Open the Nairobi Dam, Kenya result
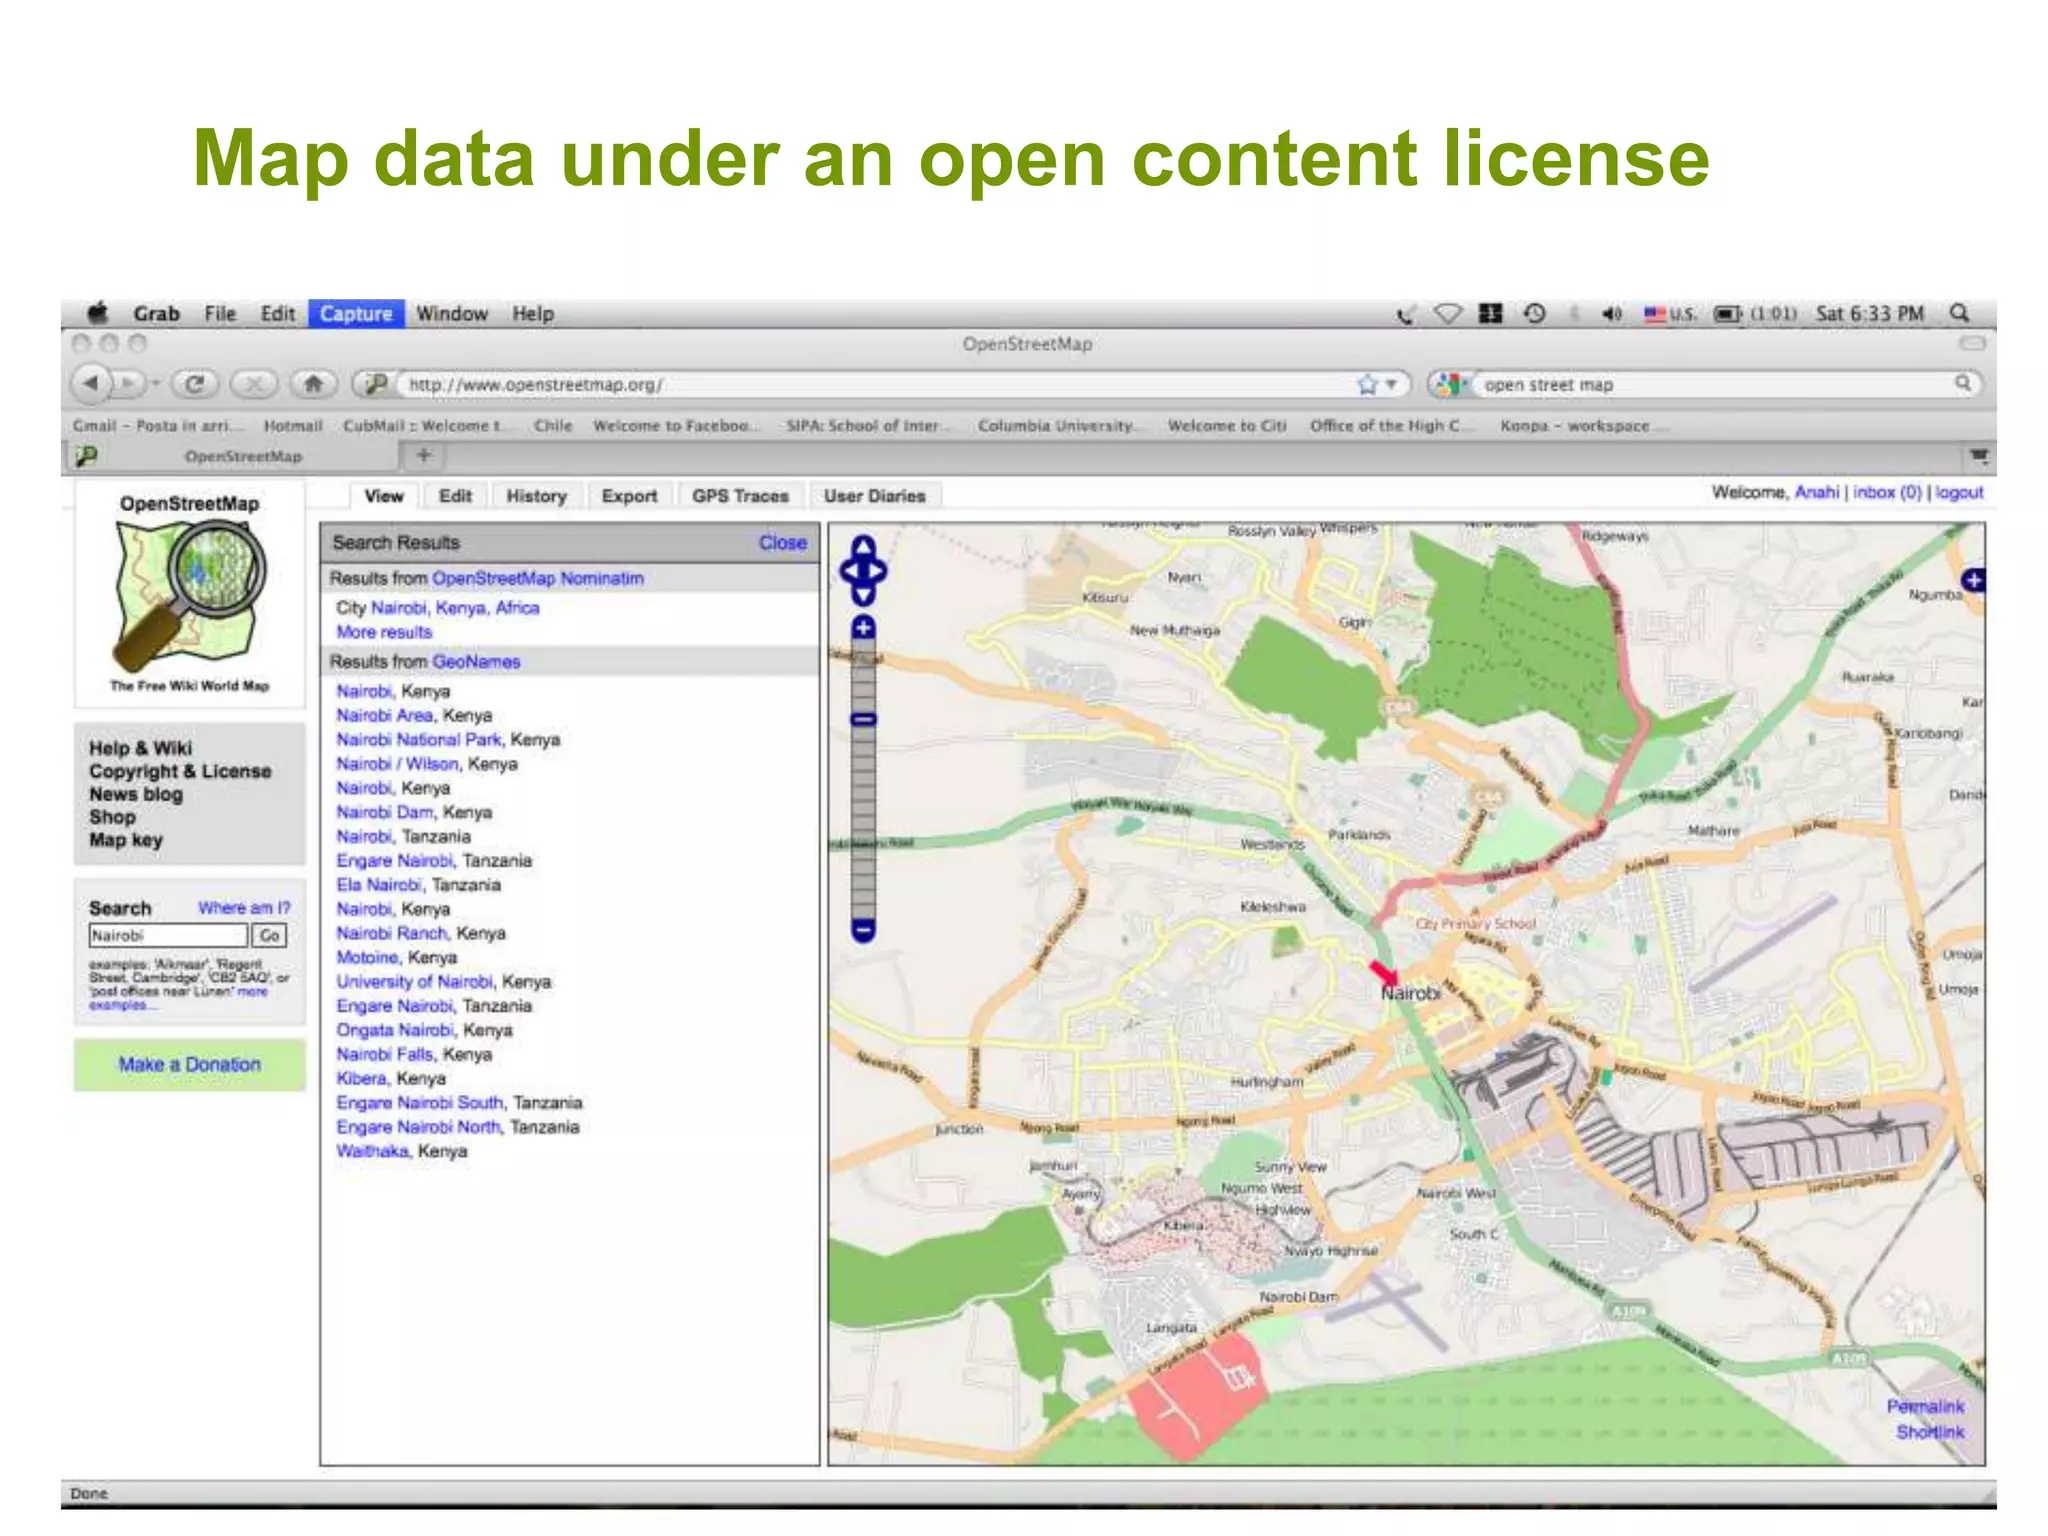Screen dimensions: 2048x1536 click(x=385, y=812)
